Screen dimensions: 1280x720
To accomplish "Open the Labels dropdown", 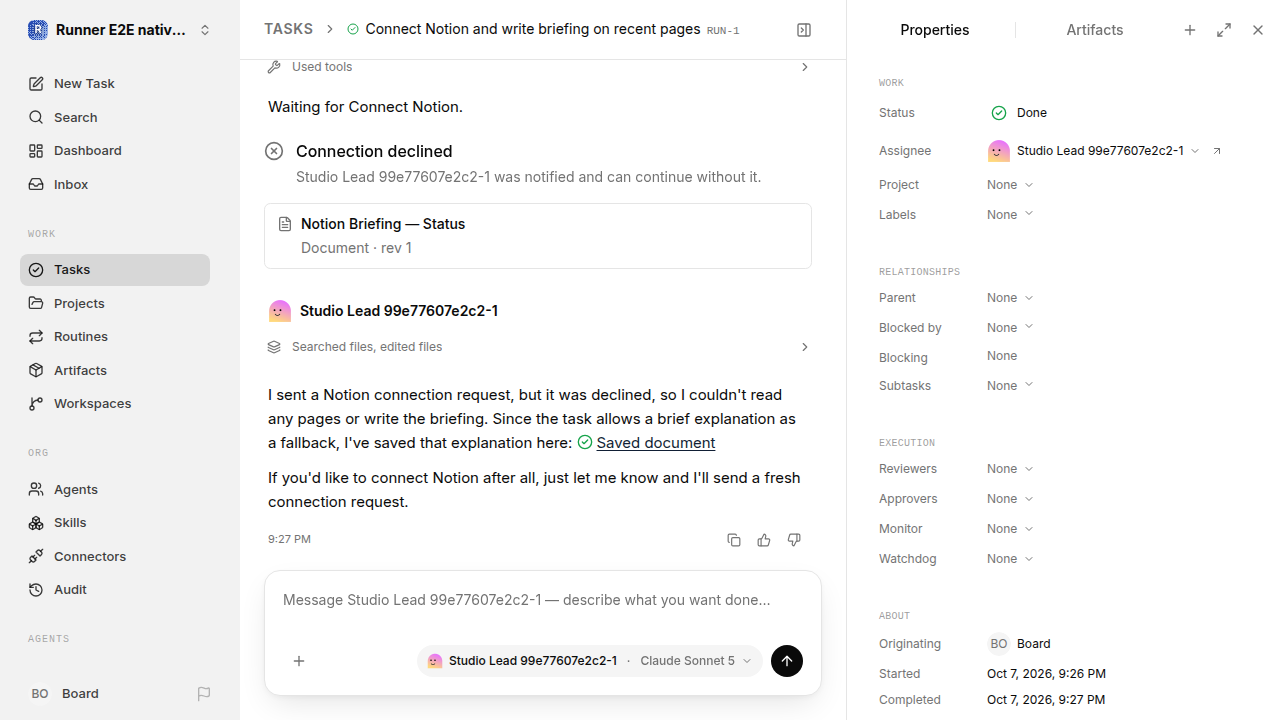I will [x=1010, y=215].
